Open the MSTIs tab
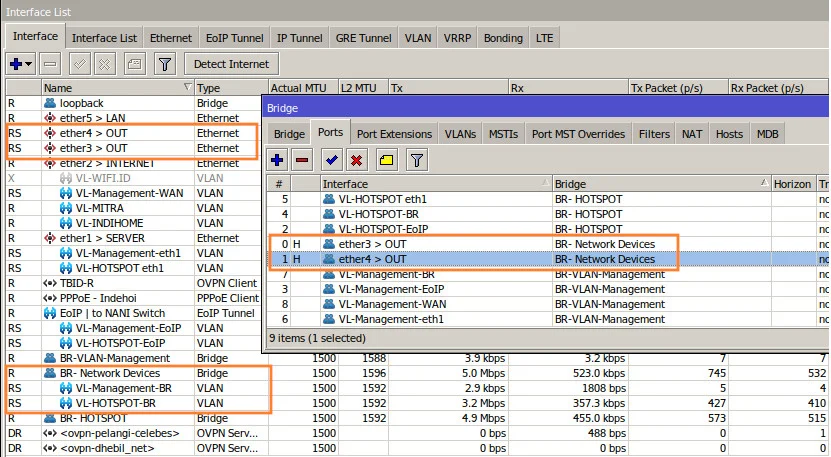This screenshot has height=457, width=831. (x=503, y=134)
